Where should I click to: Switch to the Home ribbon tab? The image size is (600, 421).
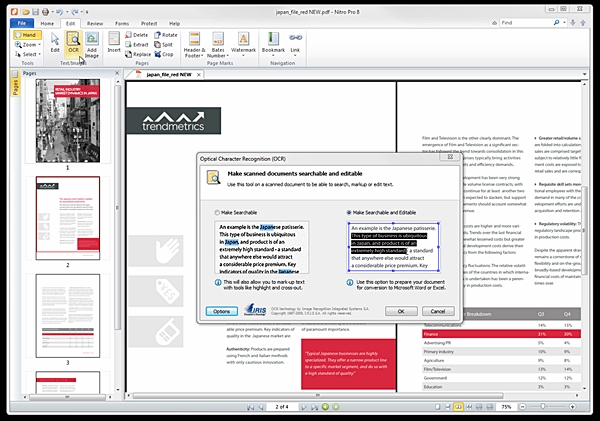point(47,23)
